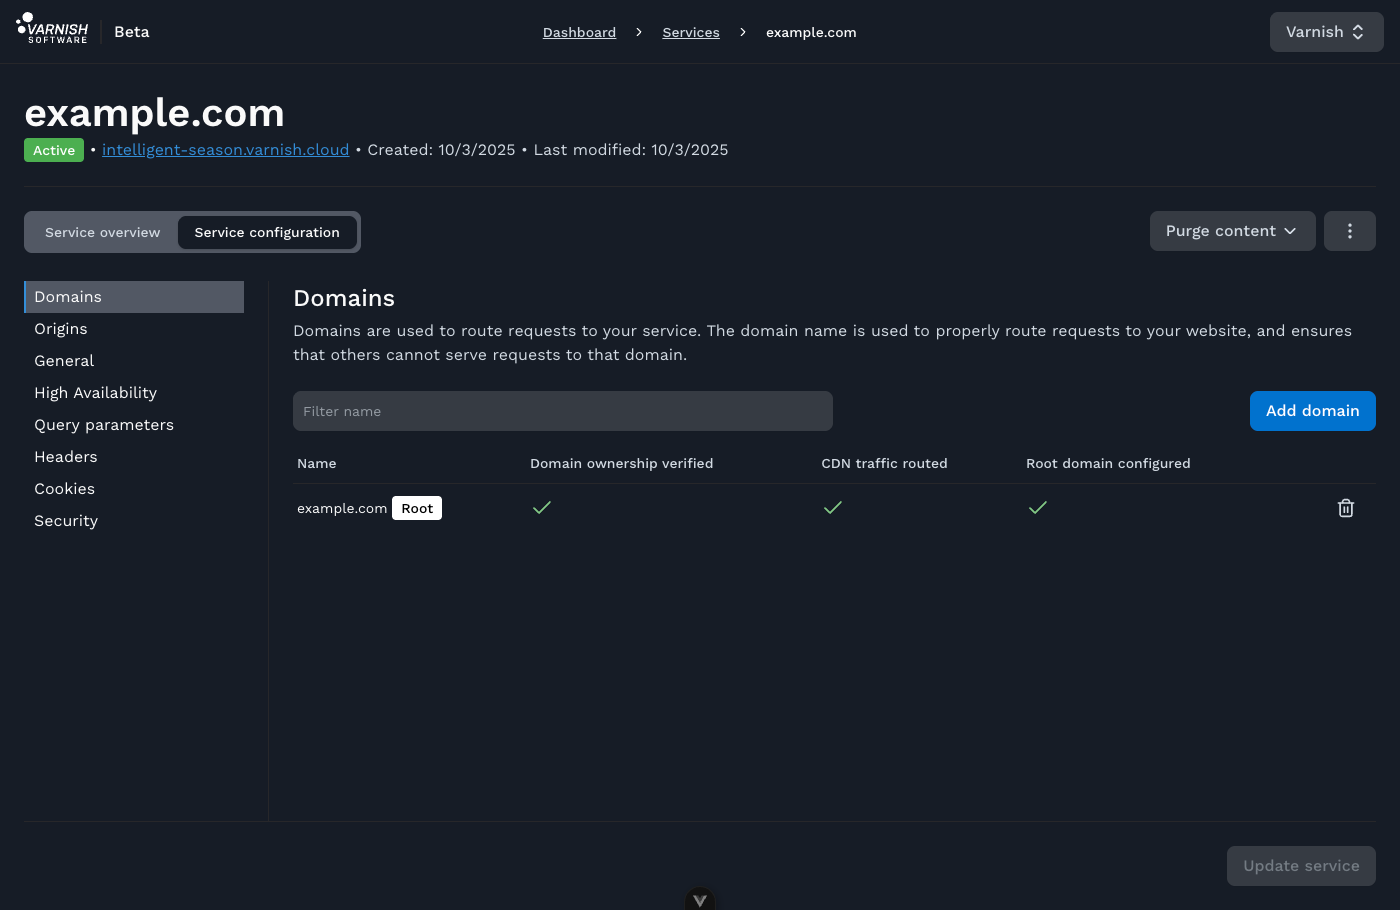Click the Varnish Software logo
Image resolution: width=1400 pixels, height=910 pixels.
53,29
